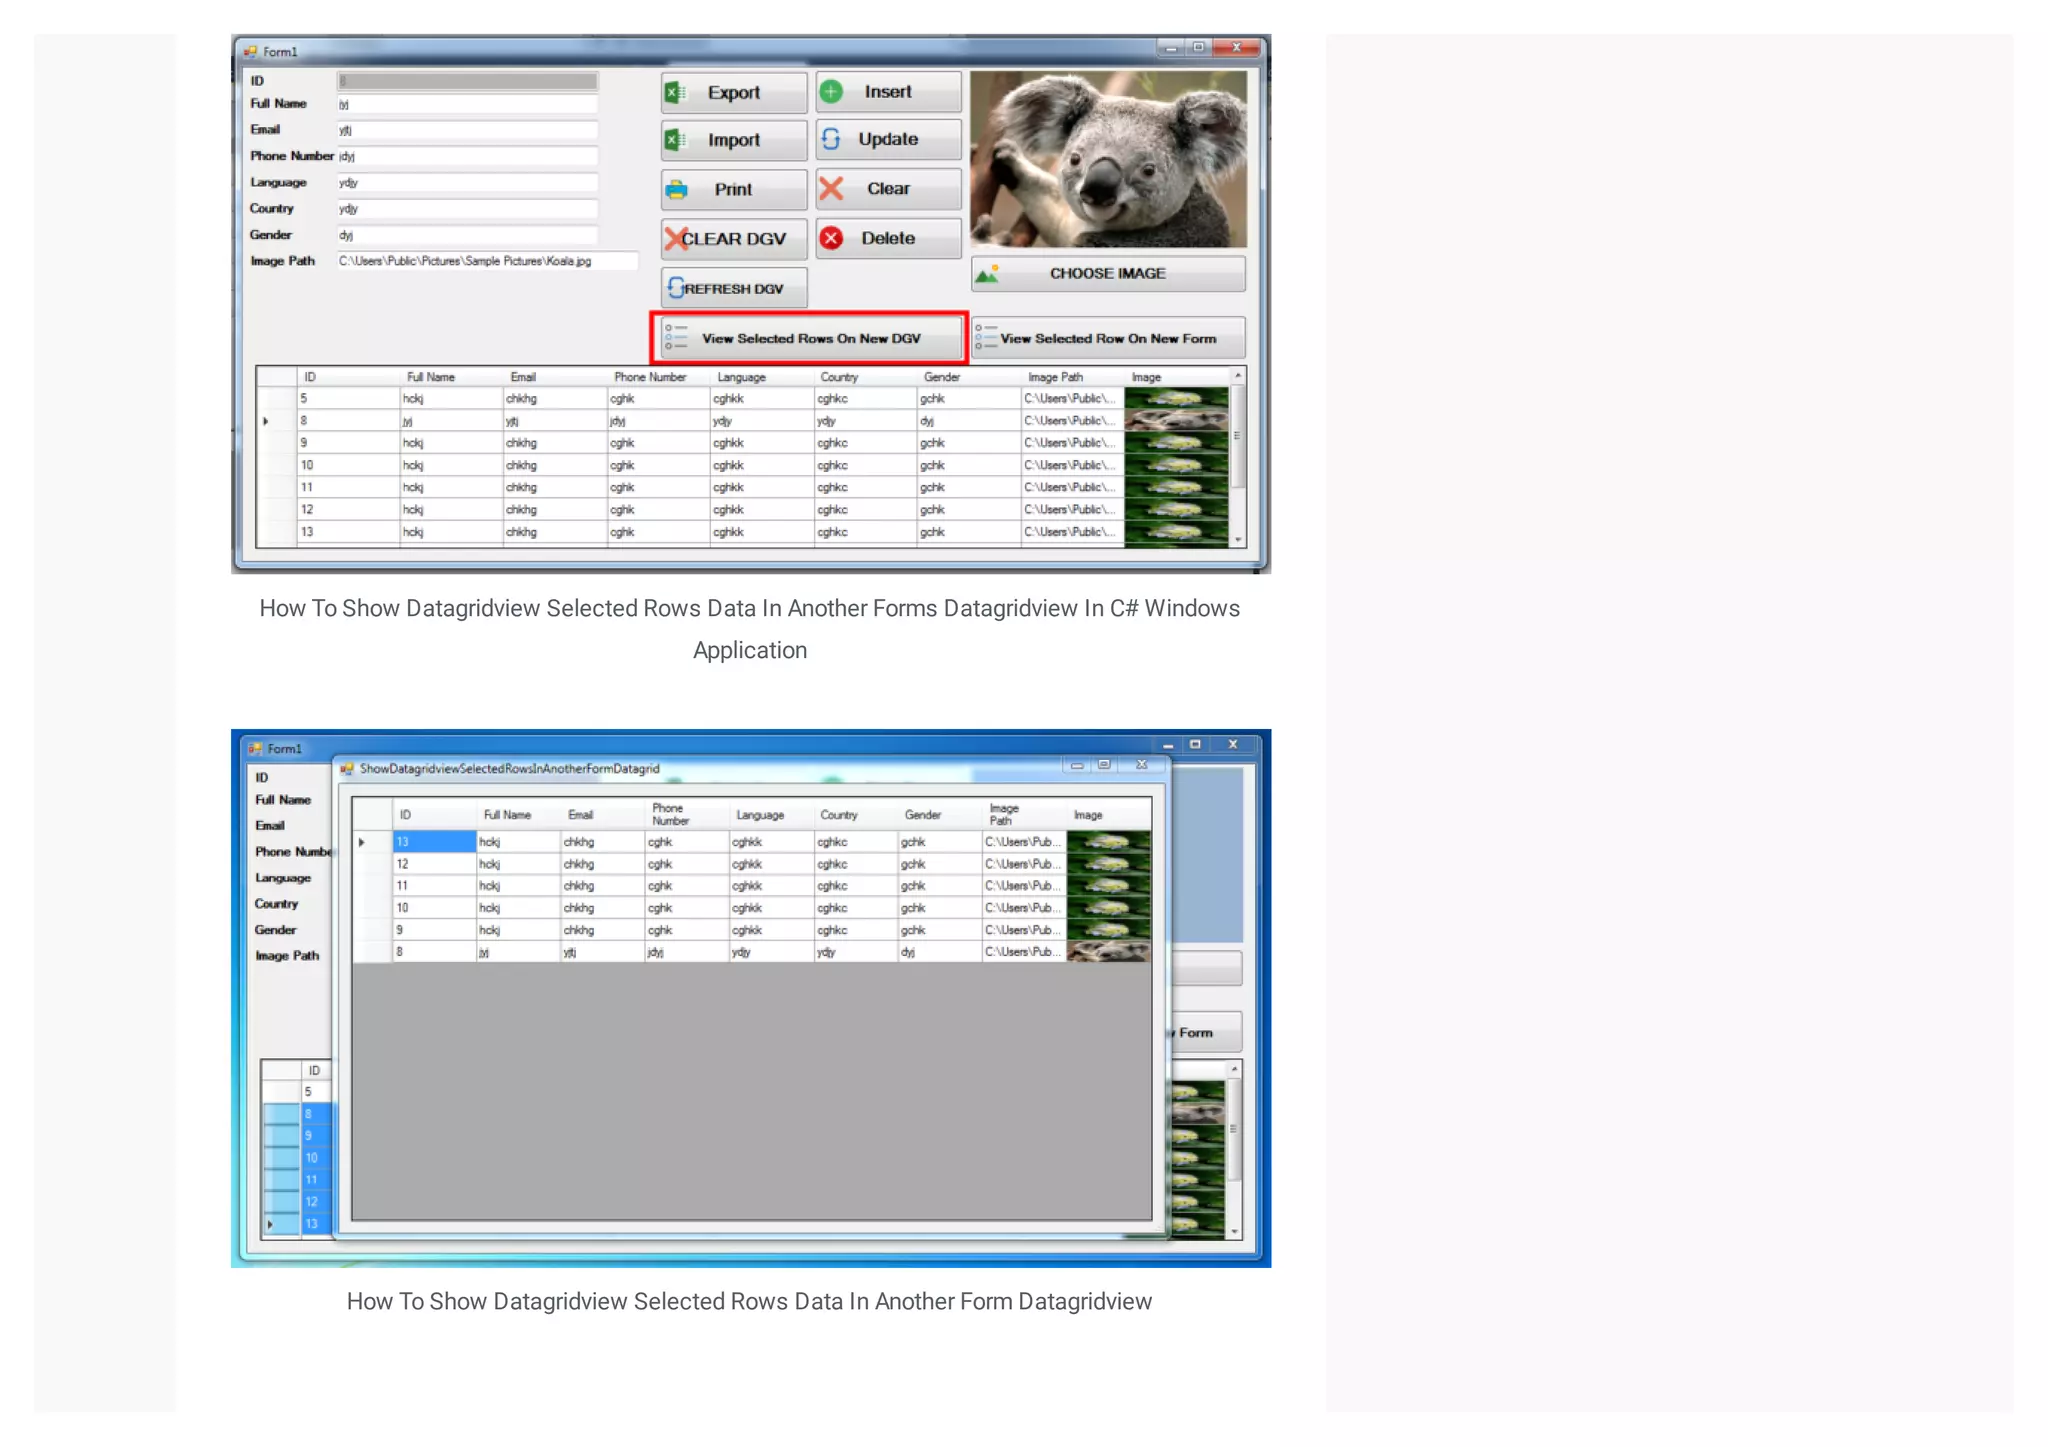Image resolution: width=2048 pixels, height=1447 pixels.
Task: Click highlighted ID 13 cell in second form grid
Action: pos(434,842)
